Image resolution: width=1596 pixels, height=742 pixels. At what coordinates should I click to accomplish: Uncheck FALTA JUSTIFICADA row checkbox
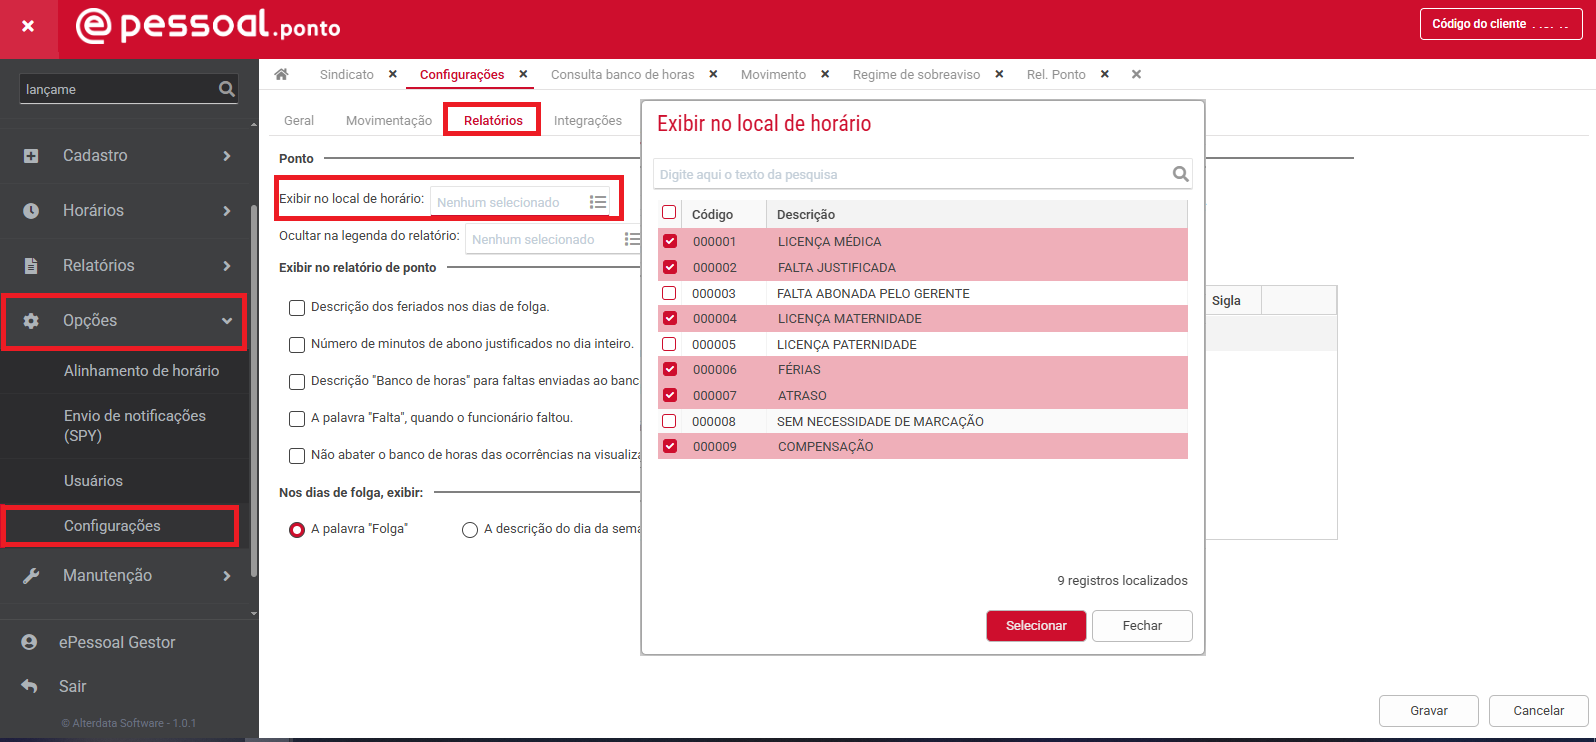670,267
